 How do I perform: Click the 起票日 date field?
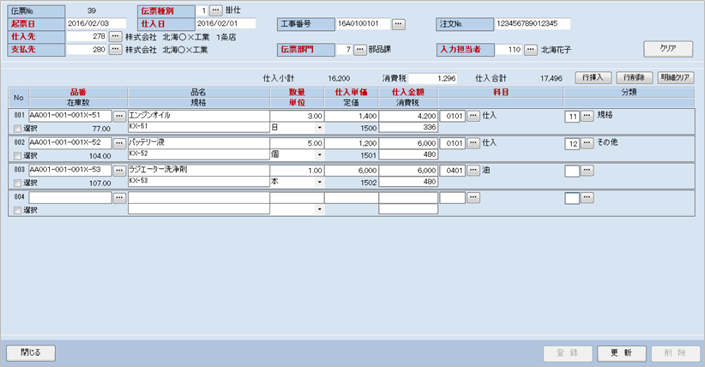pos(96,23)
